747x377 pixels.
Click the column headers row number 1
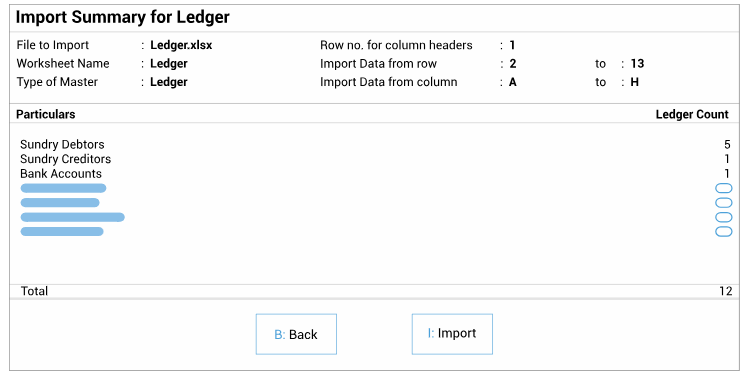point(512,45)
